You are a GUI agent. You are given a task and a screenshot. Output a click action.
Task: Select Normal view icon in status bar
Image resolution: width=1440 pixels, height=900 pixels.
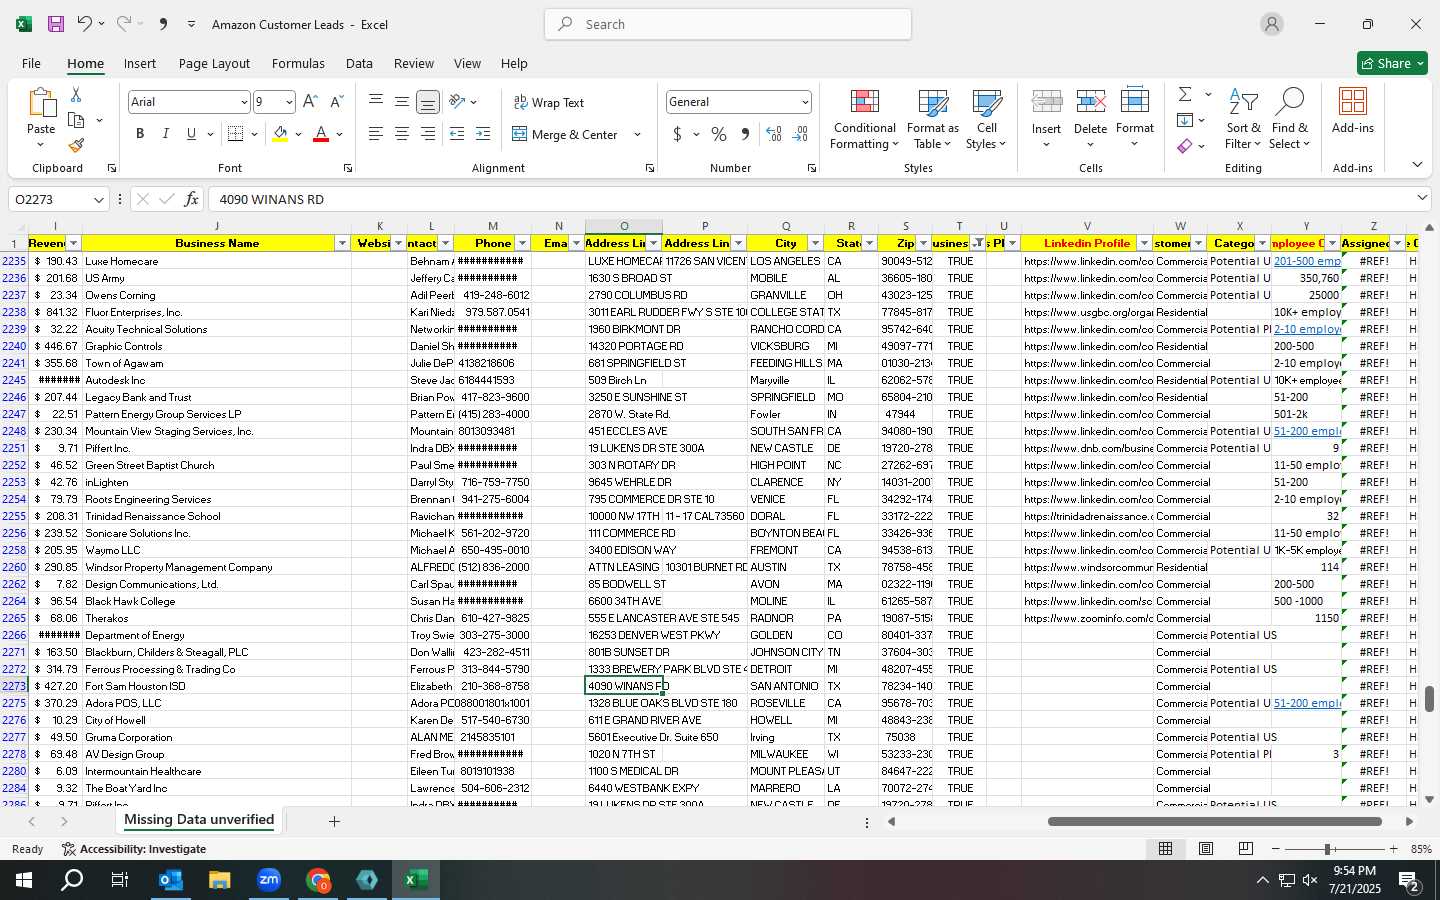click(x=1165, y=849)
